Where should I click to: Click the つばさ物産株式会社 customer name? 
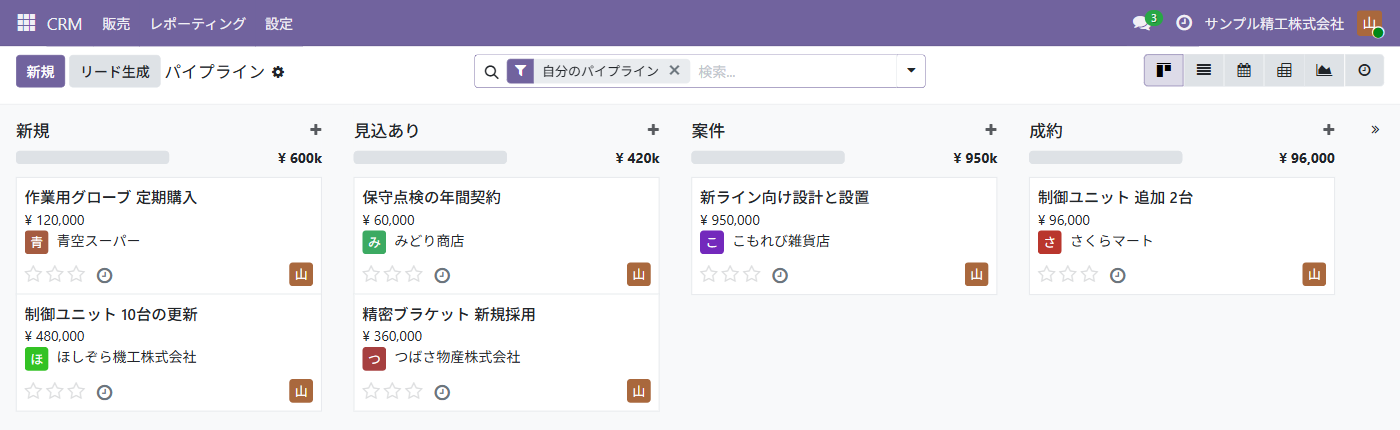457,357
